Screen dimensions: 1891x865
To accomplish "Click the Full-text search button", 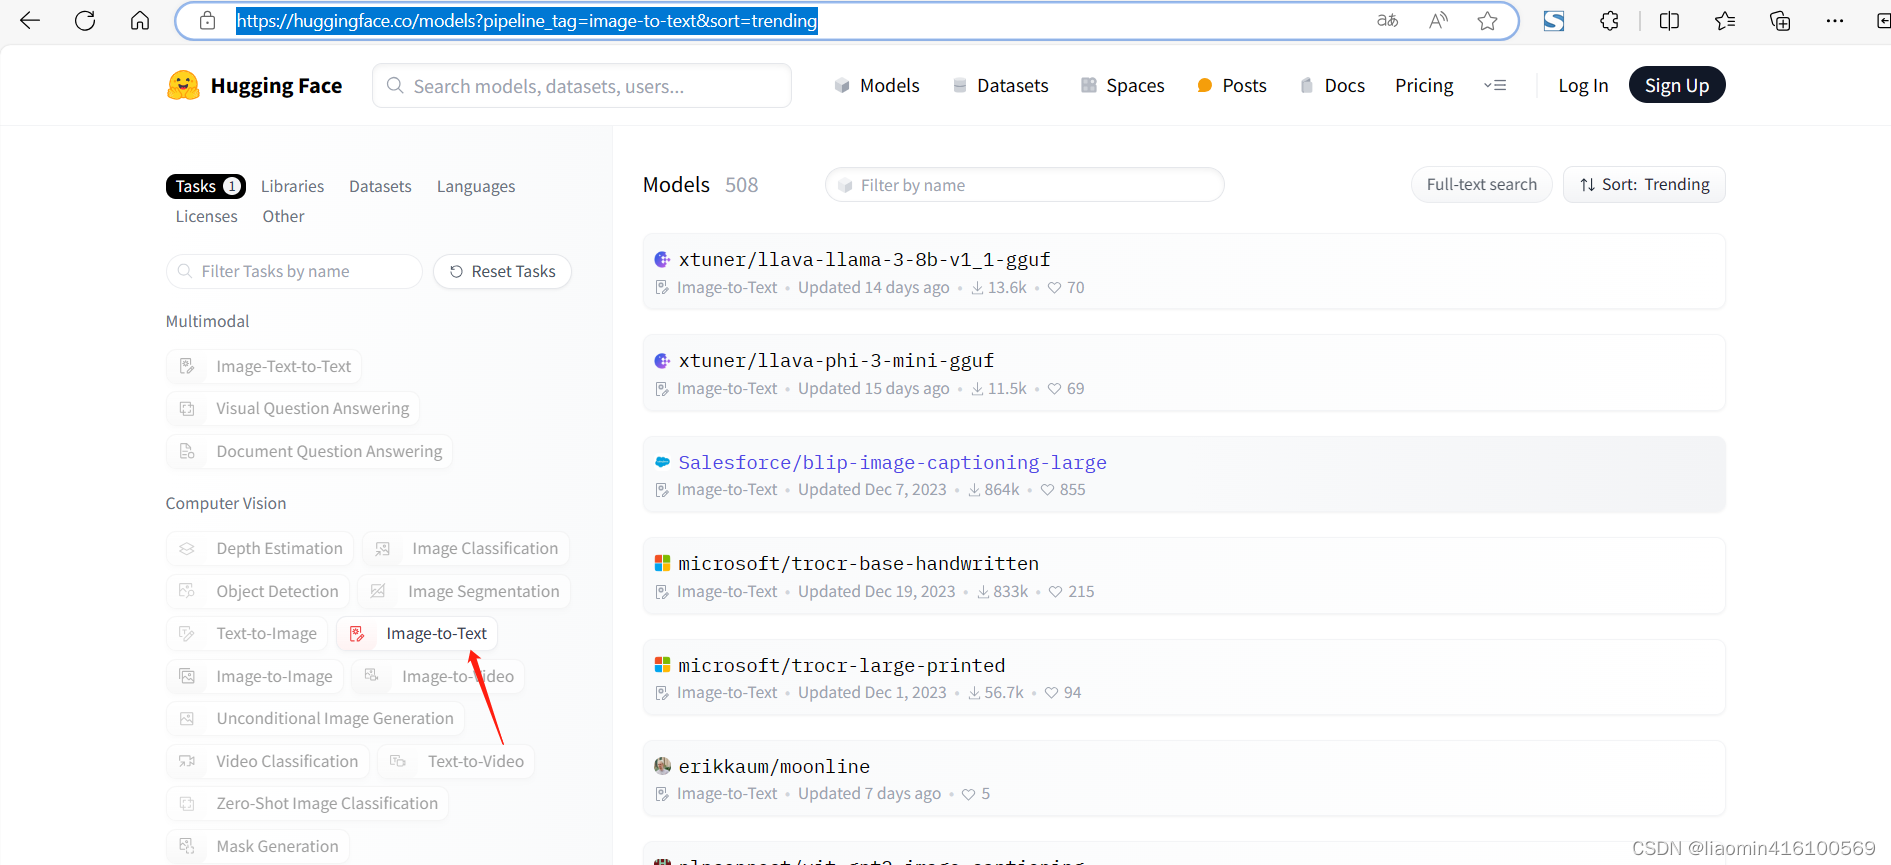I will coord(1482,185).
